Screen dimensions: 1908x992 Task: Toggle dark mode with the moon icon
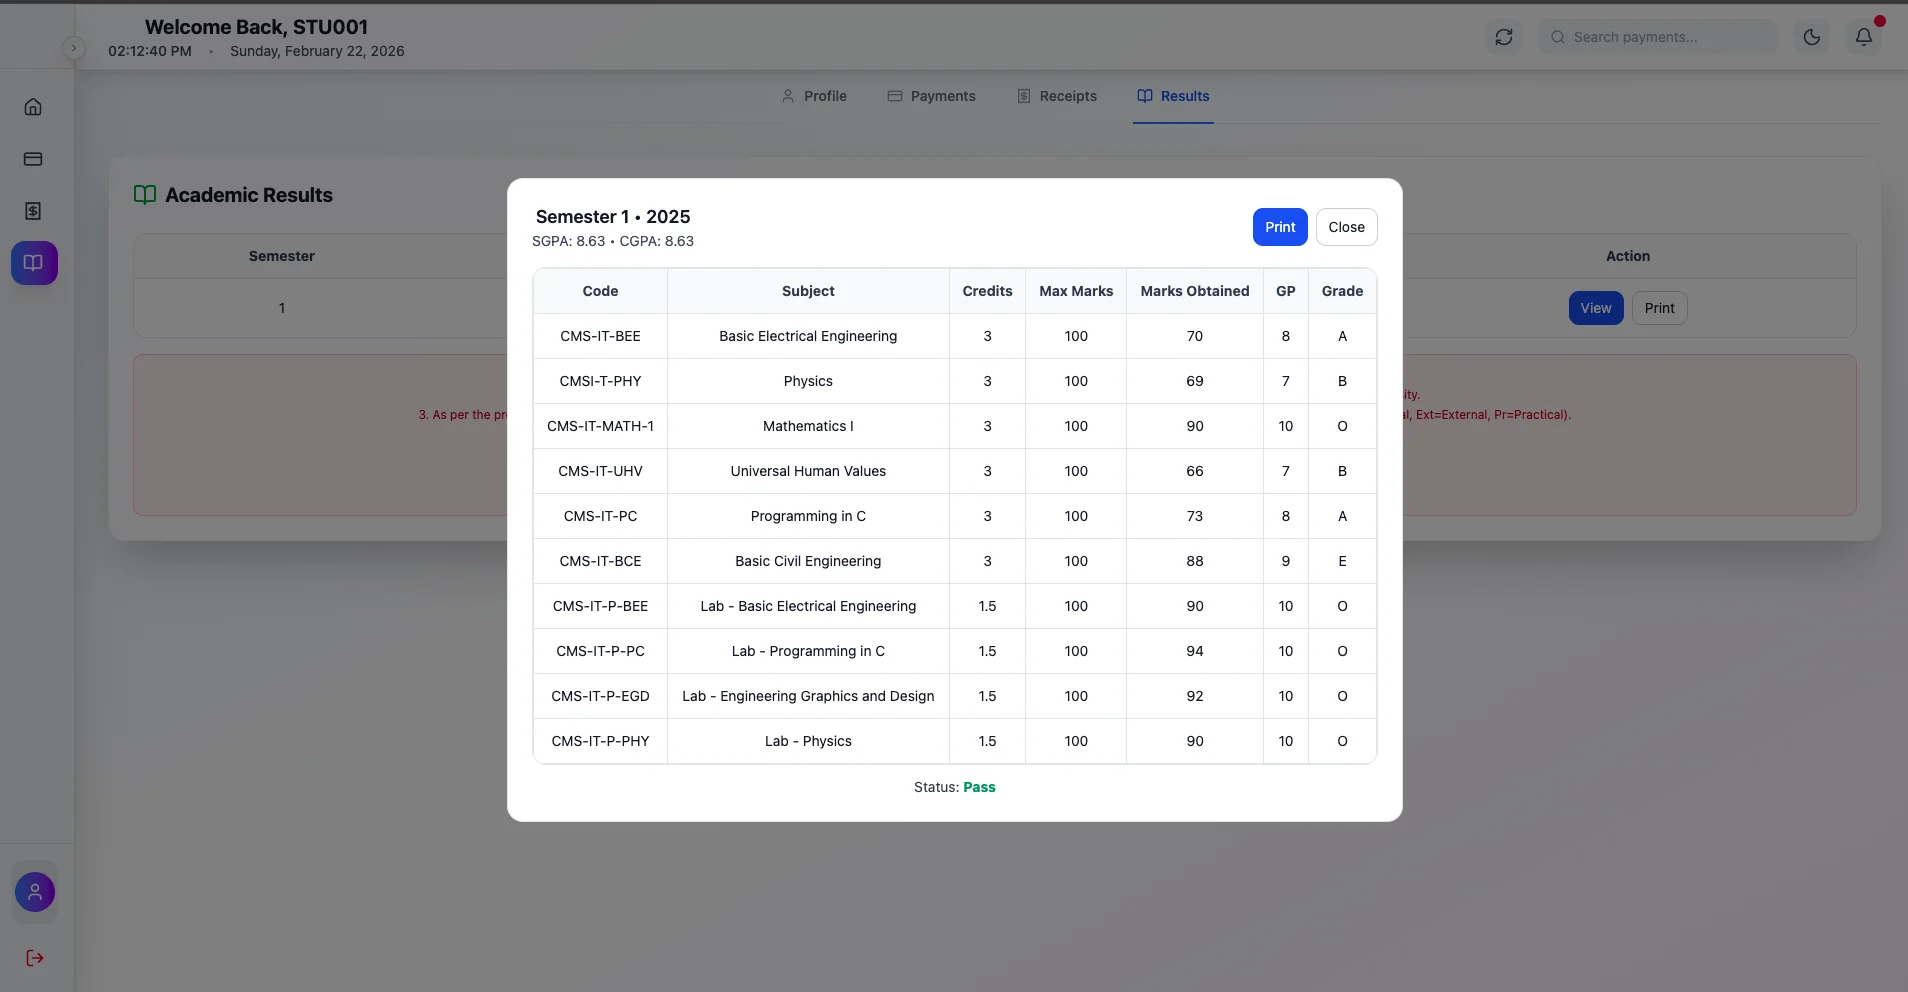point(1811,37)
